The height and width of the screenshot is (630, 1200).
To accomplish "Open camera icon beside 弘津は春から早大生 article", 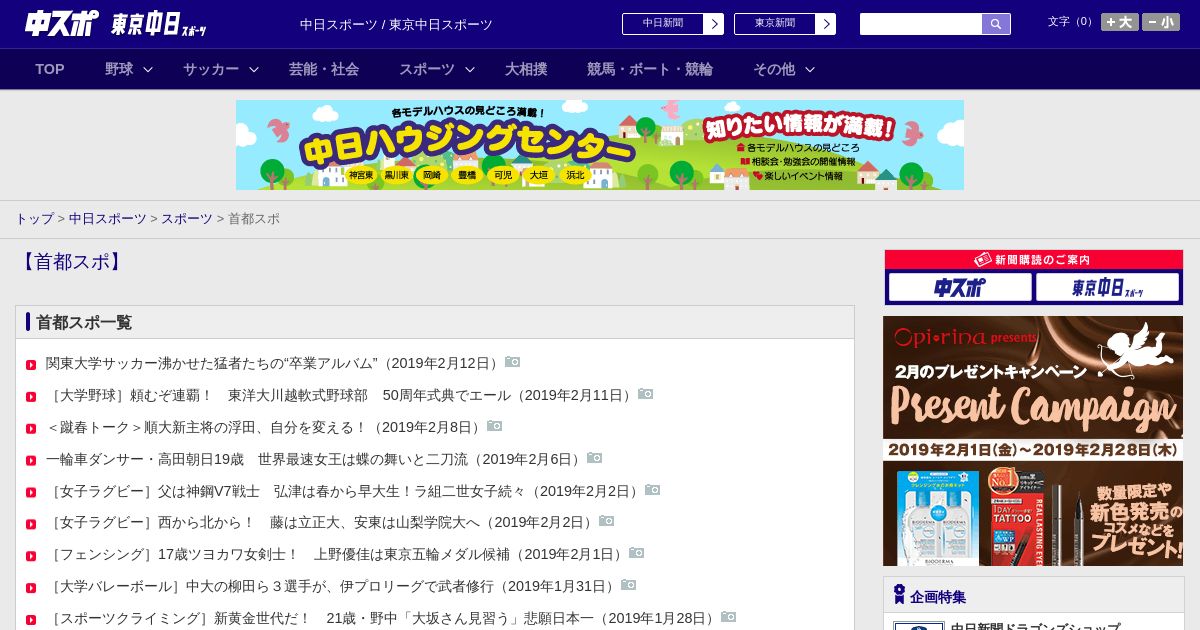I will pyautogui.click(x=652, y=490).
